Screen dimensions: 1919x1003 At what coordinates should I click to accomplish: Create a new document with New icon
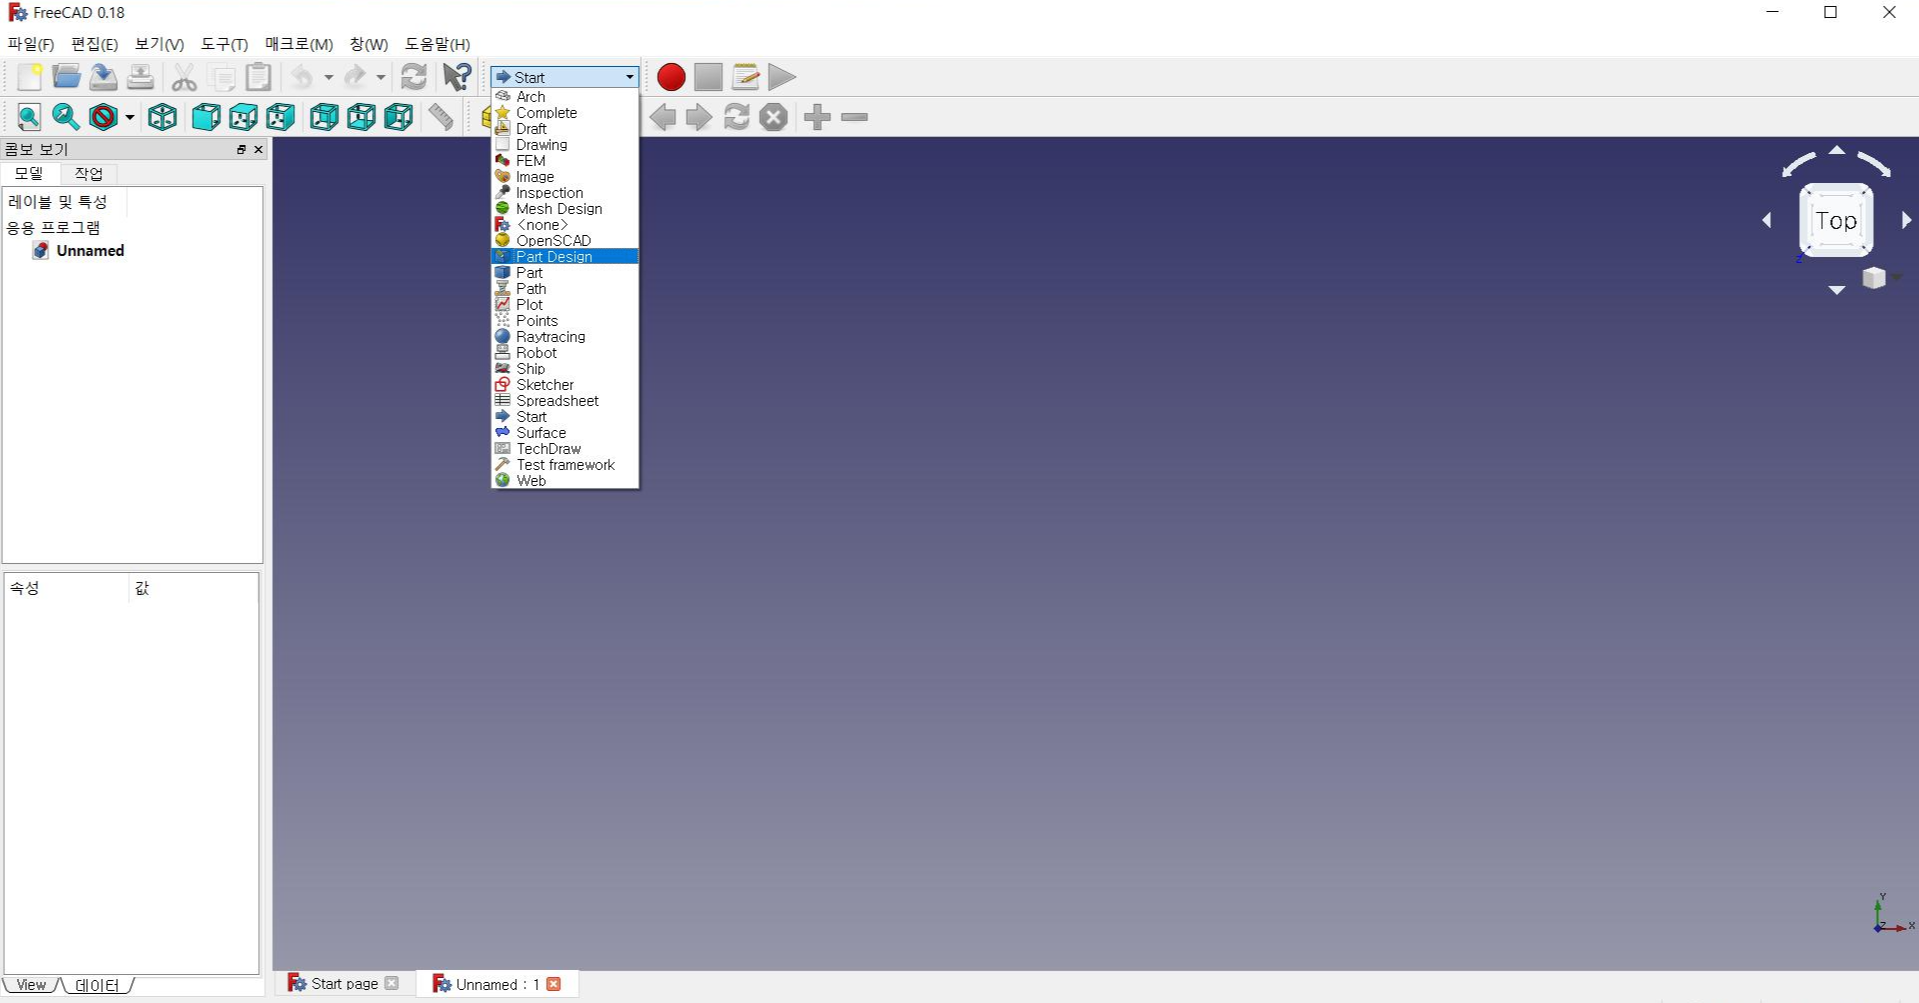pyautogui.click(x=29, y=77)
